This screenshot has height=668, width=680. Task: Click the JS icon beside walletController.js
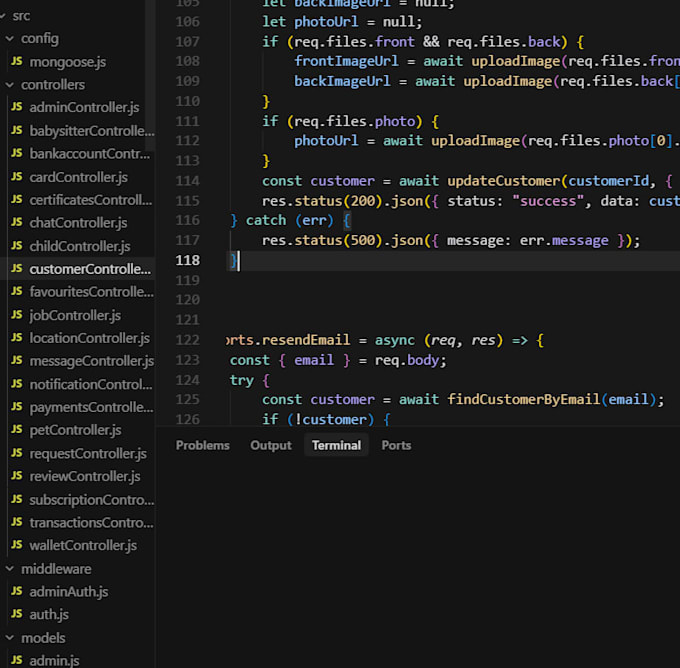tap(17, 545)
